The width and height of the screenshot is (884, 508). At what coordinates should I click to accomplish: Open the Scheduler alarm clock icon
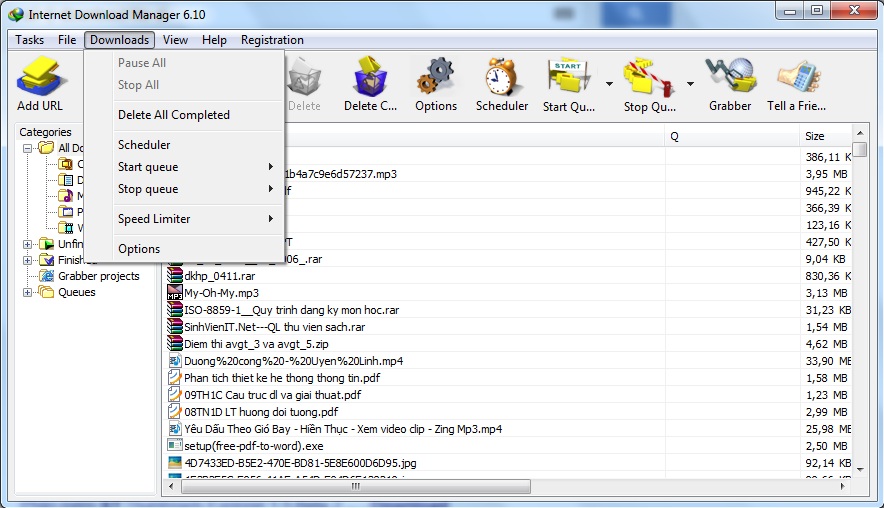pos(501,76)
